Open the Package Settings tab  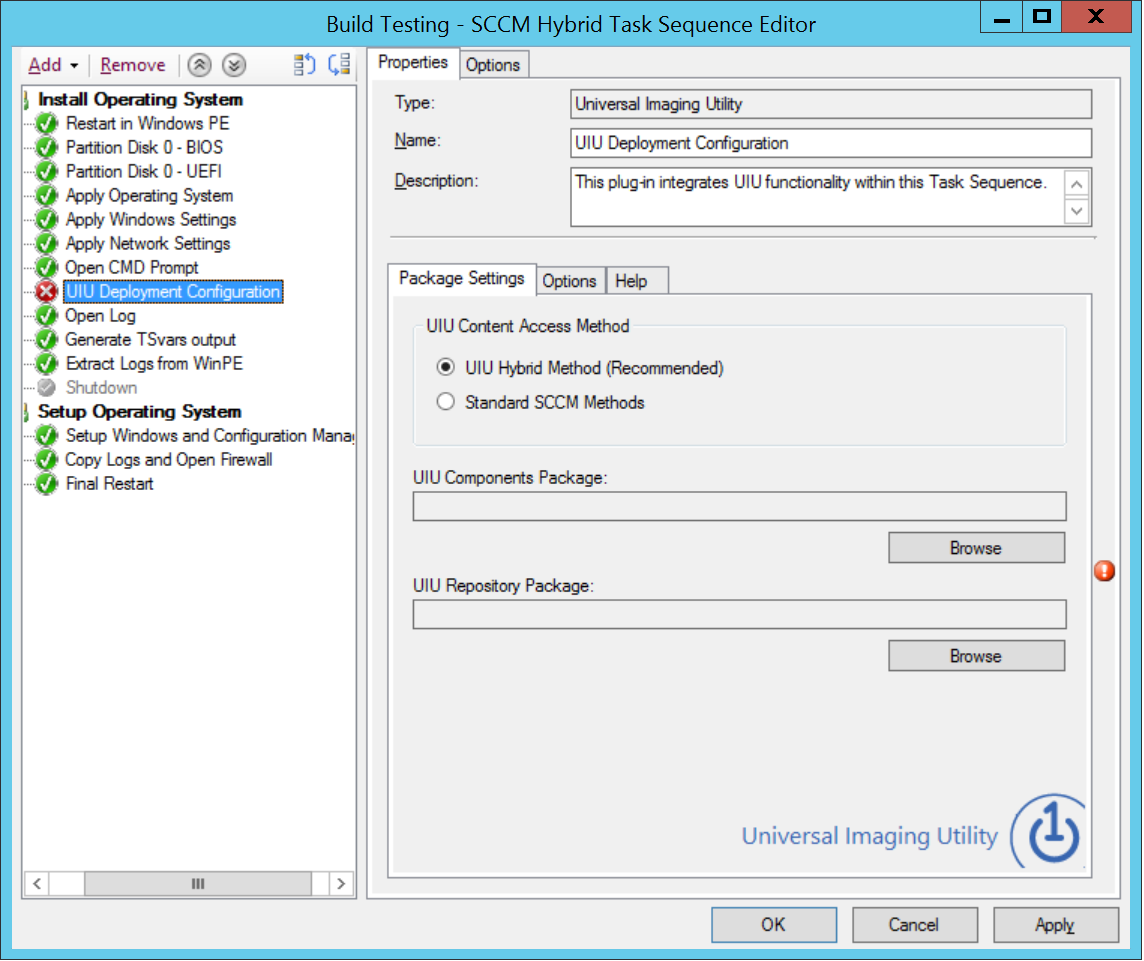click(x=462, y=279)
